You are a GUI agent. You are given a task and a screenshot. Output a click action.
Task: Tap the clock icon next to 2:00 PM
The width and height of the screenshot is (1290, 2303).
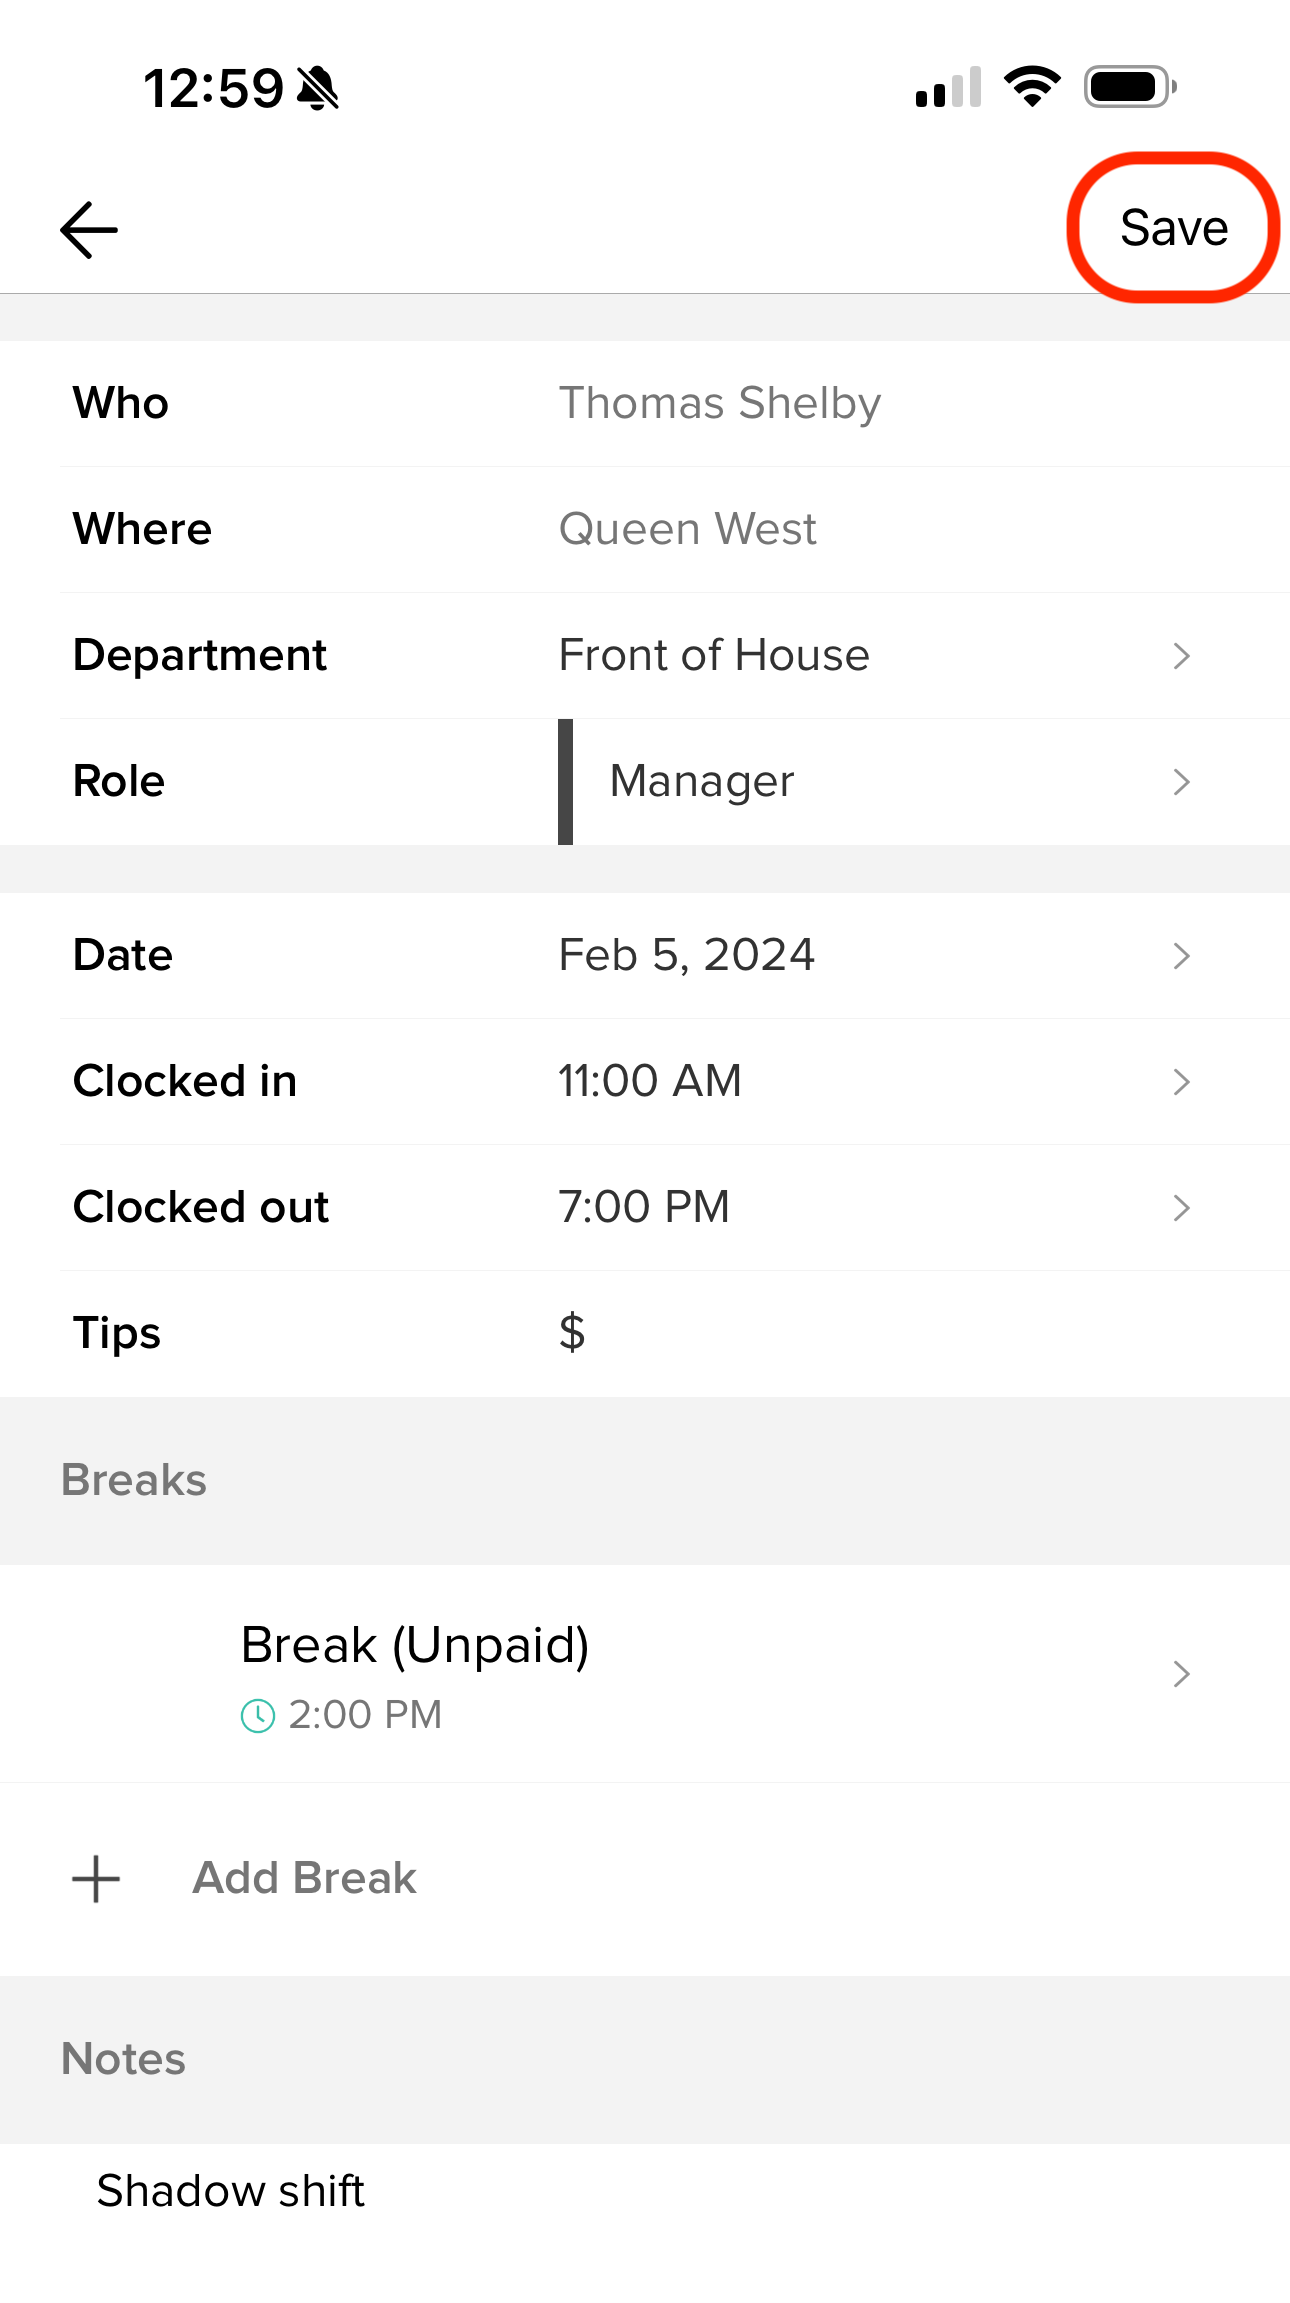(258, 1716)
